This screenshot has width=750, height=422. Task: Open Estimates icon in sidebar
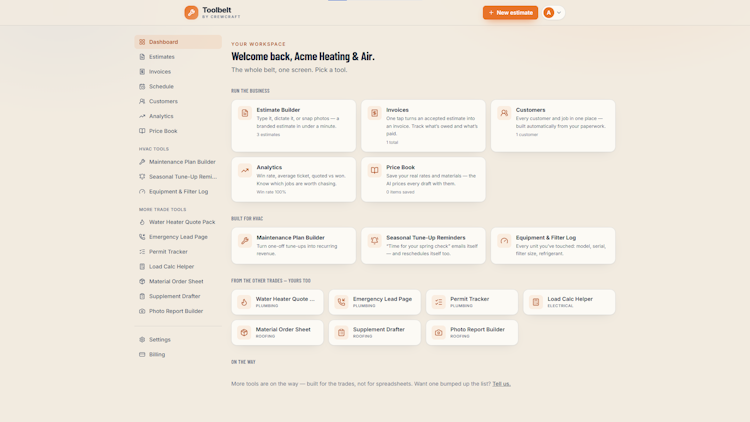pos(142,57)
